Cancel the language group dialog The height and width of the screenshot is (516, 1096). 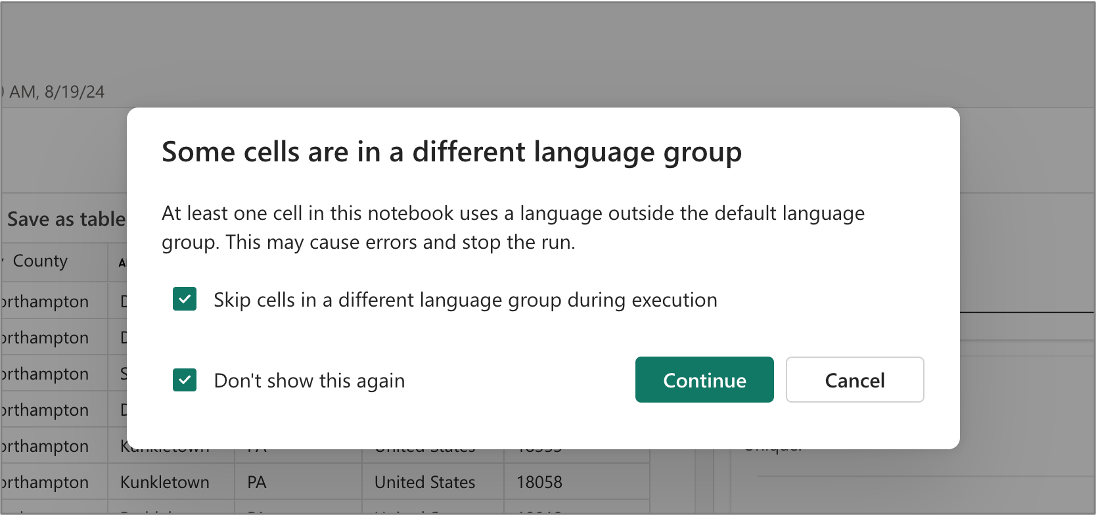pos(855,380)
